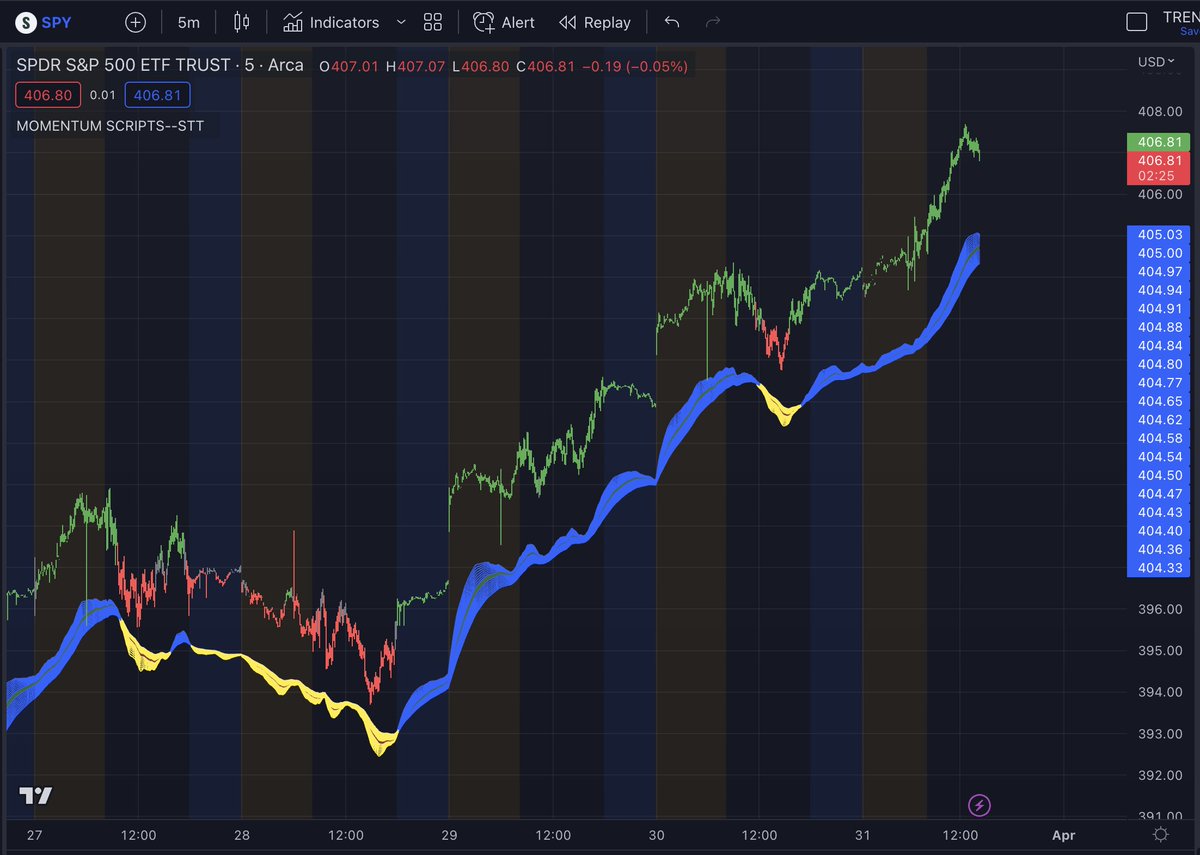
Task: Click the 30 date on time axis
Action: (x=656, y=835)
